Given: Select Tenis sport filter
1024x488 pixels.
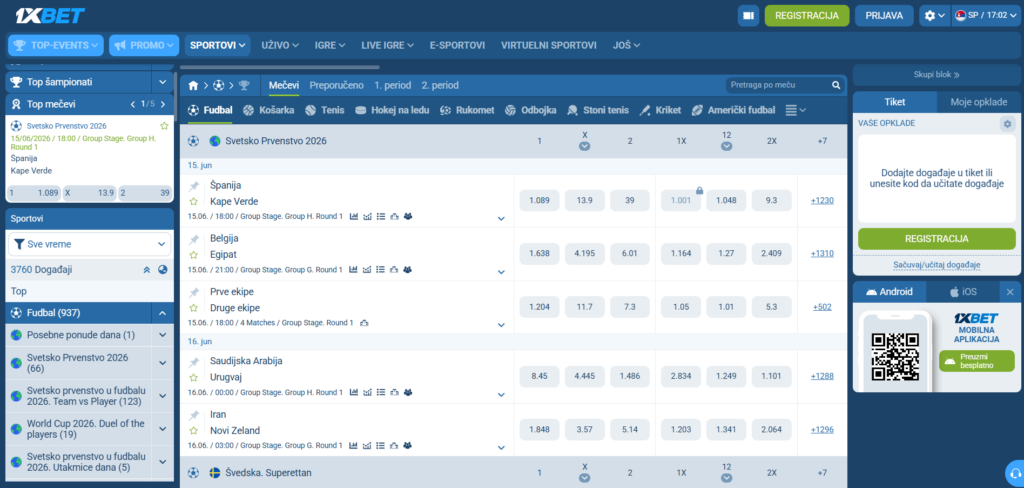Looking at the screenshot, I should point(325,110).
